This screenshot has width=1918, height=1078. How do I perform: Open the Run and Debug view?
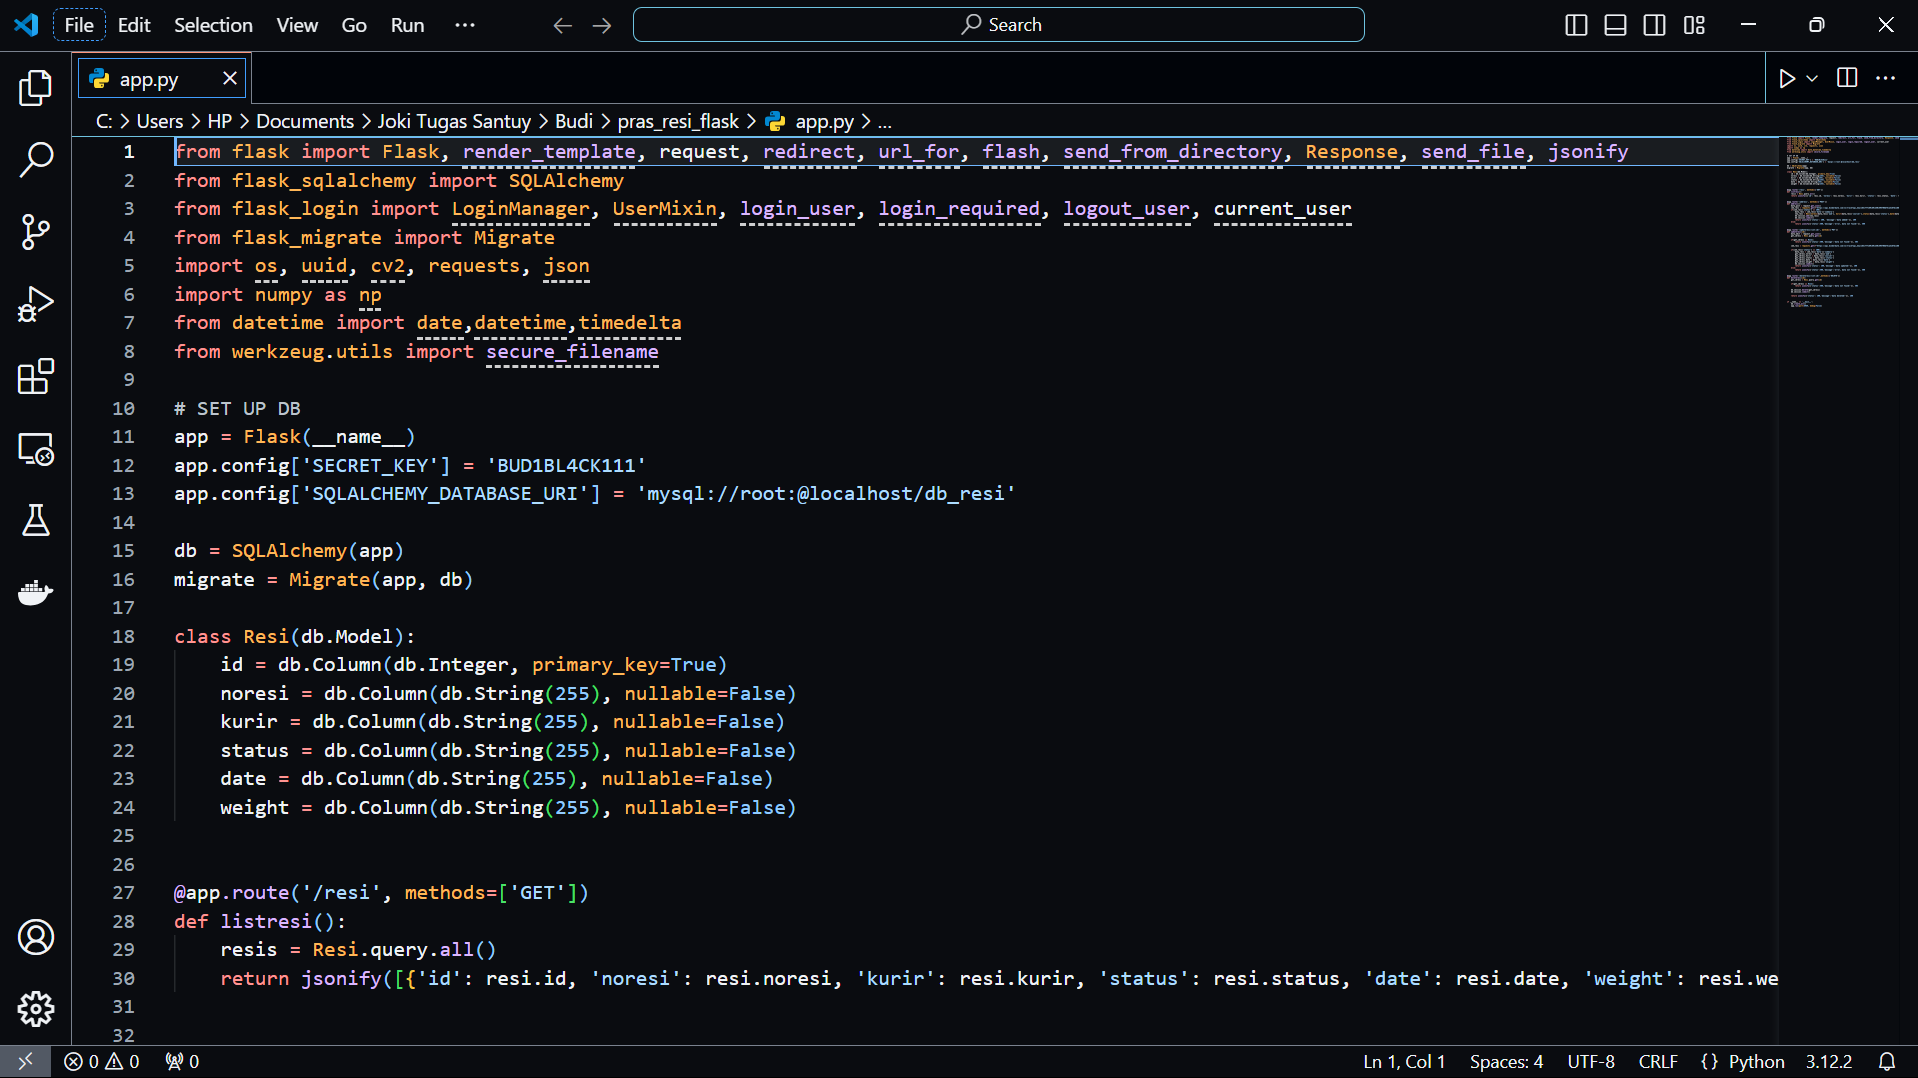36,304
